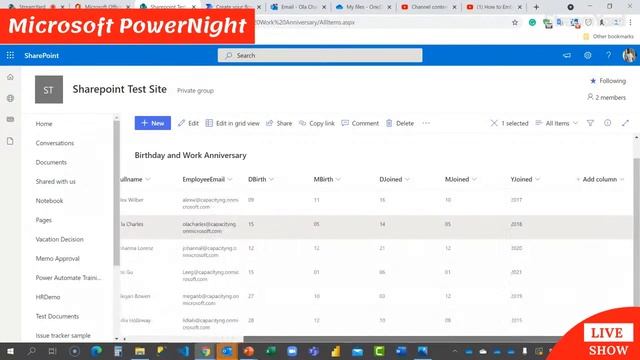Open the DJoined column header menu
This screenshot has height=360, width=640.
click(x=394, y=179)
